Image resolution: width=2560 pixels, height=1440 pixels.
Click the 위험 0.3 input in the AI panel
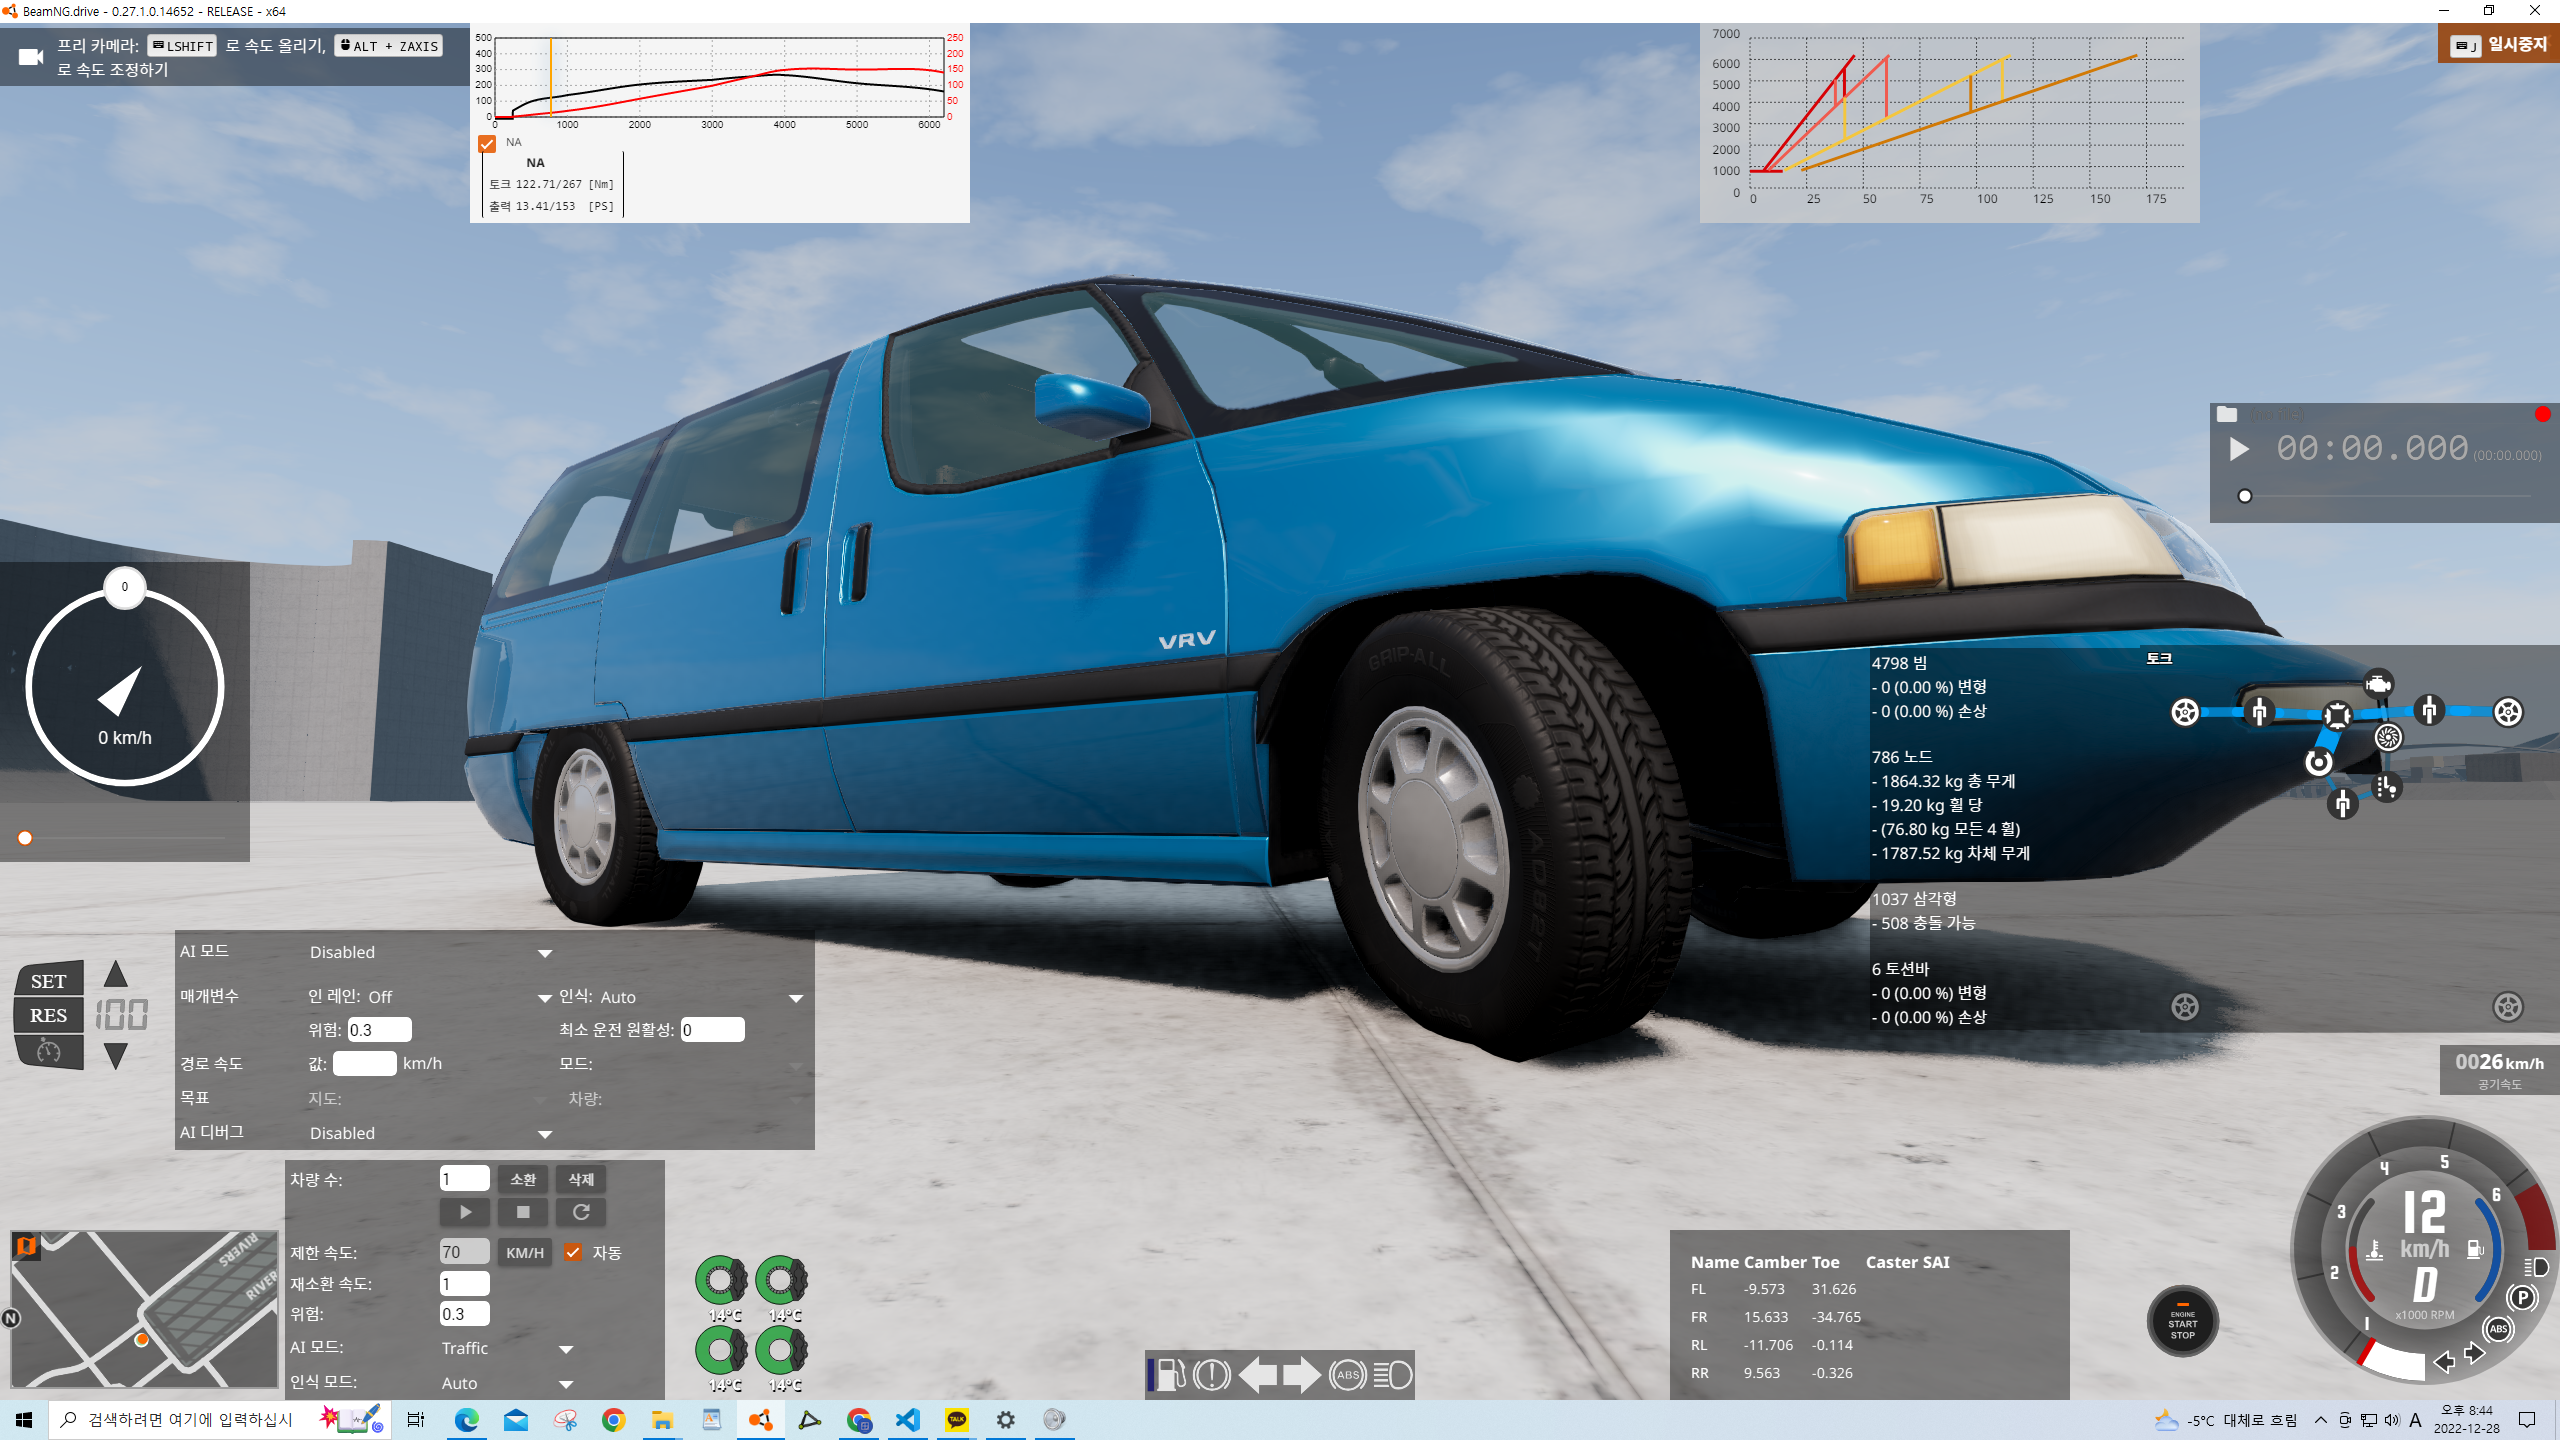pyautogui.click(x=379, y=1029)
